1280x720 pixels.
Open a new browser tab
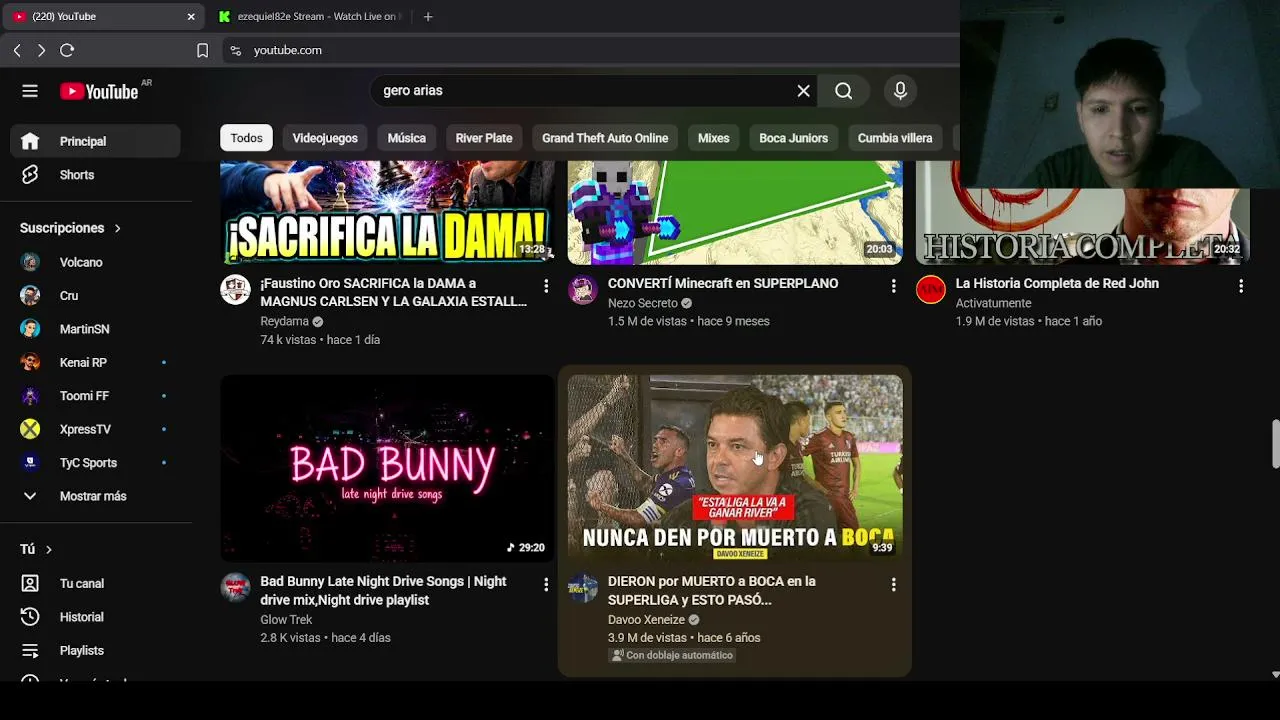coord(428,16)
